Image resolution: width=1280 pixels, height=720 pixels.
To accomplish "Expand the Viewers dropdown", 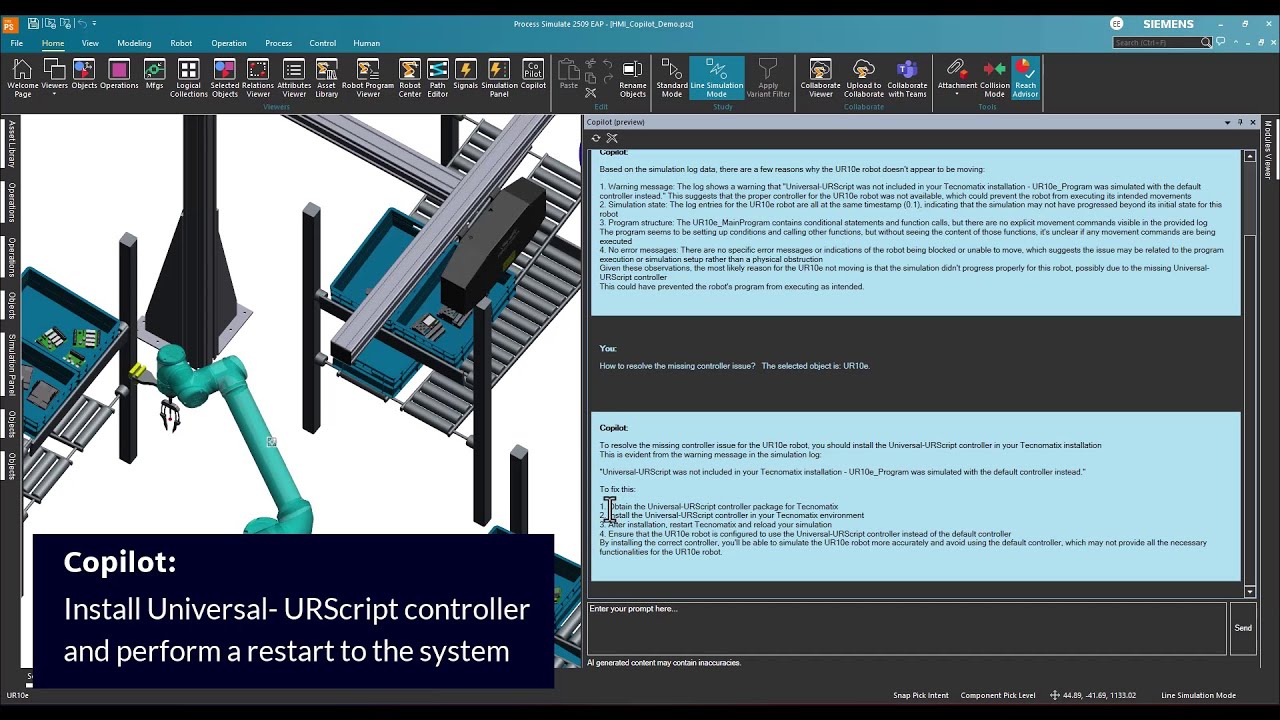I will pos(54,78).
